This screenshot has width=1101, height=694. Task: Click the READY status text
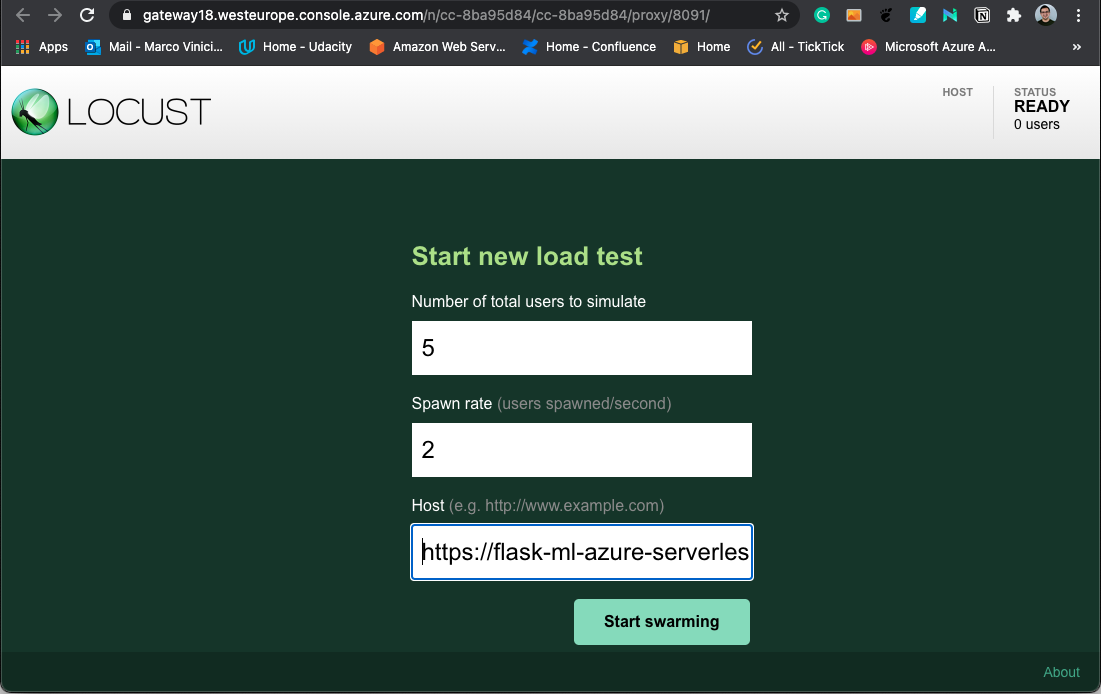pyautogui.click(x=1041, y=107)
